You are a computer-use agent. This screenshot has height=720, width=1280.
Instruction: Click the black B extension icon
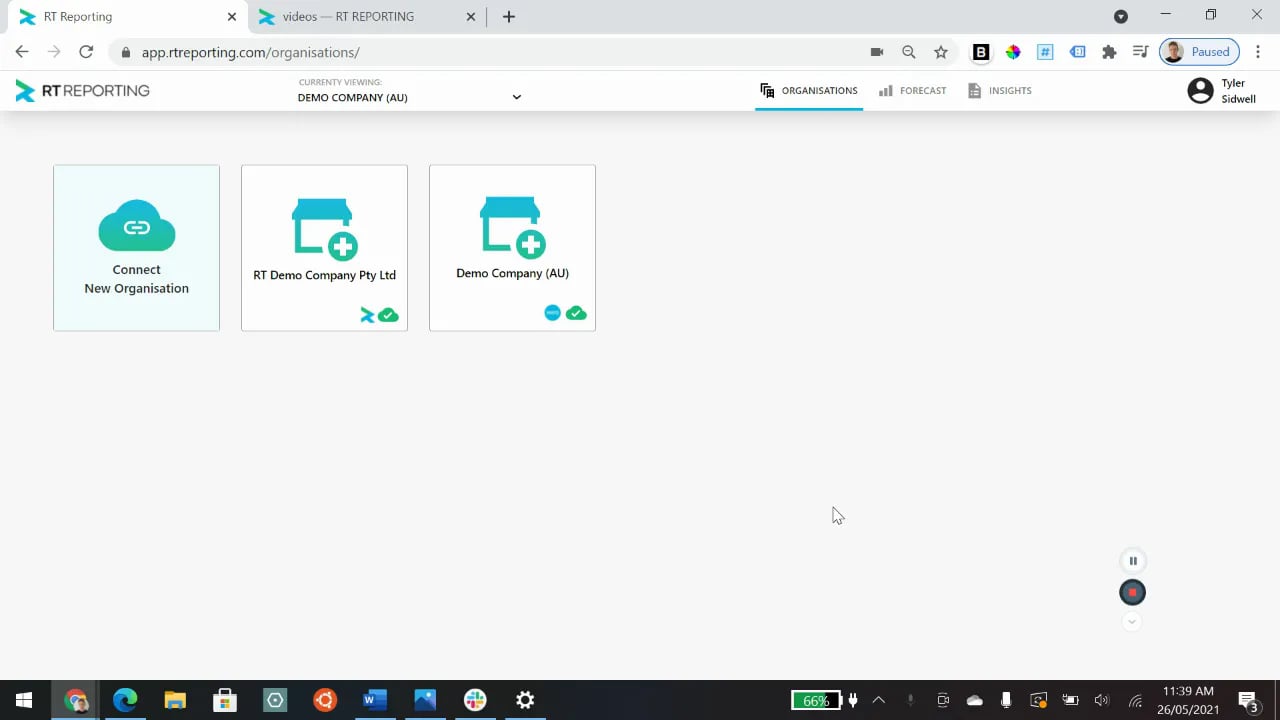[x=981, y=52]
